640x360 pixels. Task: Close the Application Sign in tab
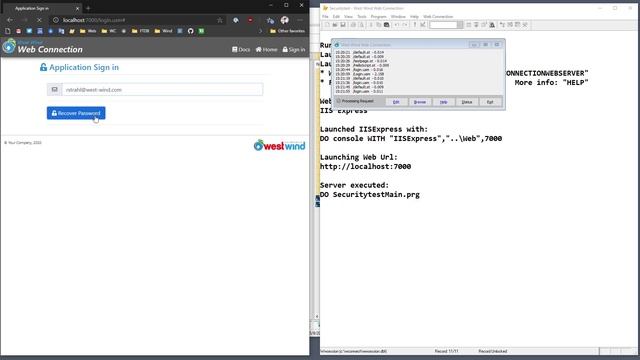click(x=77, y=8)
